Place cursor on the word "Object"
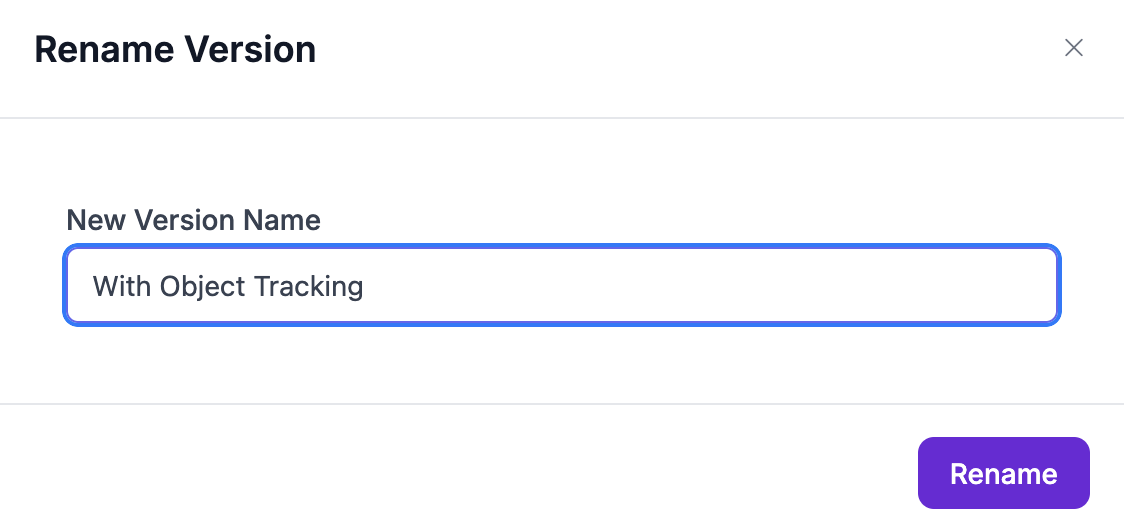The height and width of the screenshot is (526, 1124). [x=204, y=287]
